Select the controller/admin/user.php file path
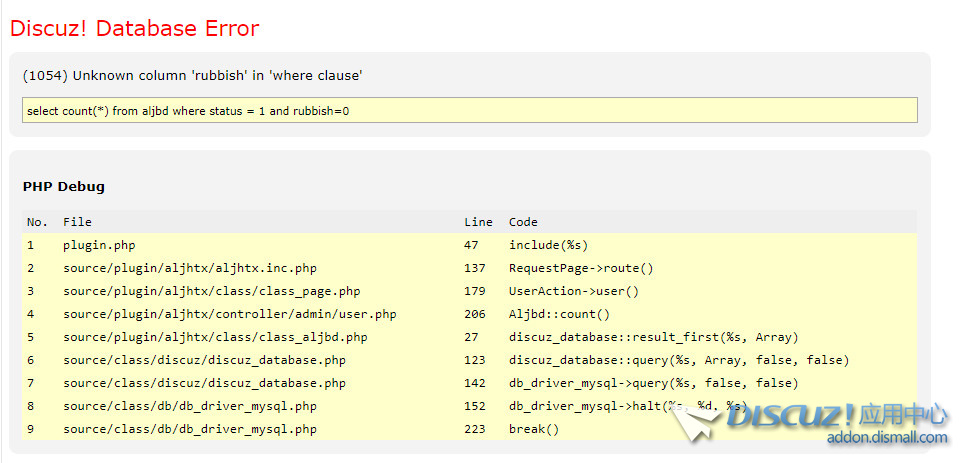Viewport: 966px width, 463px height. [x=229, y=314]
